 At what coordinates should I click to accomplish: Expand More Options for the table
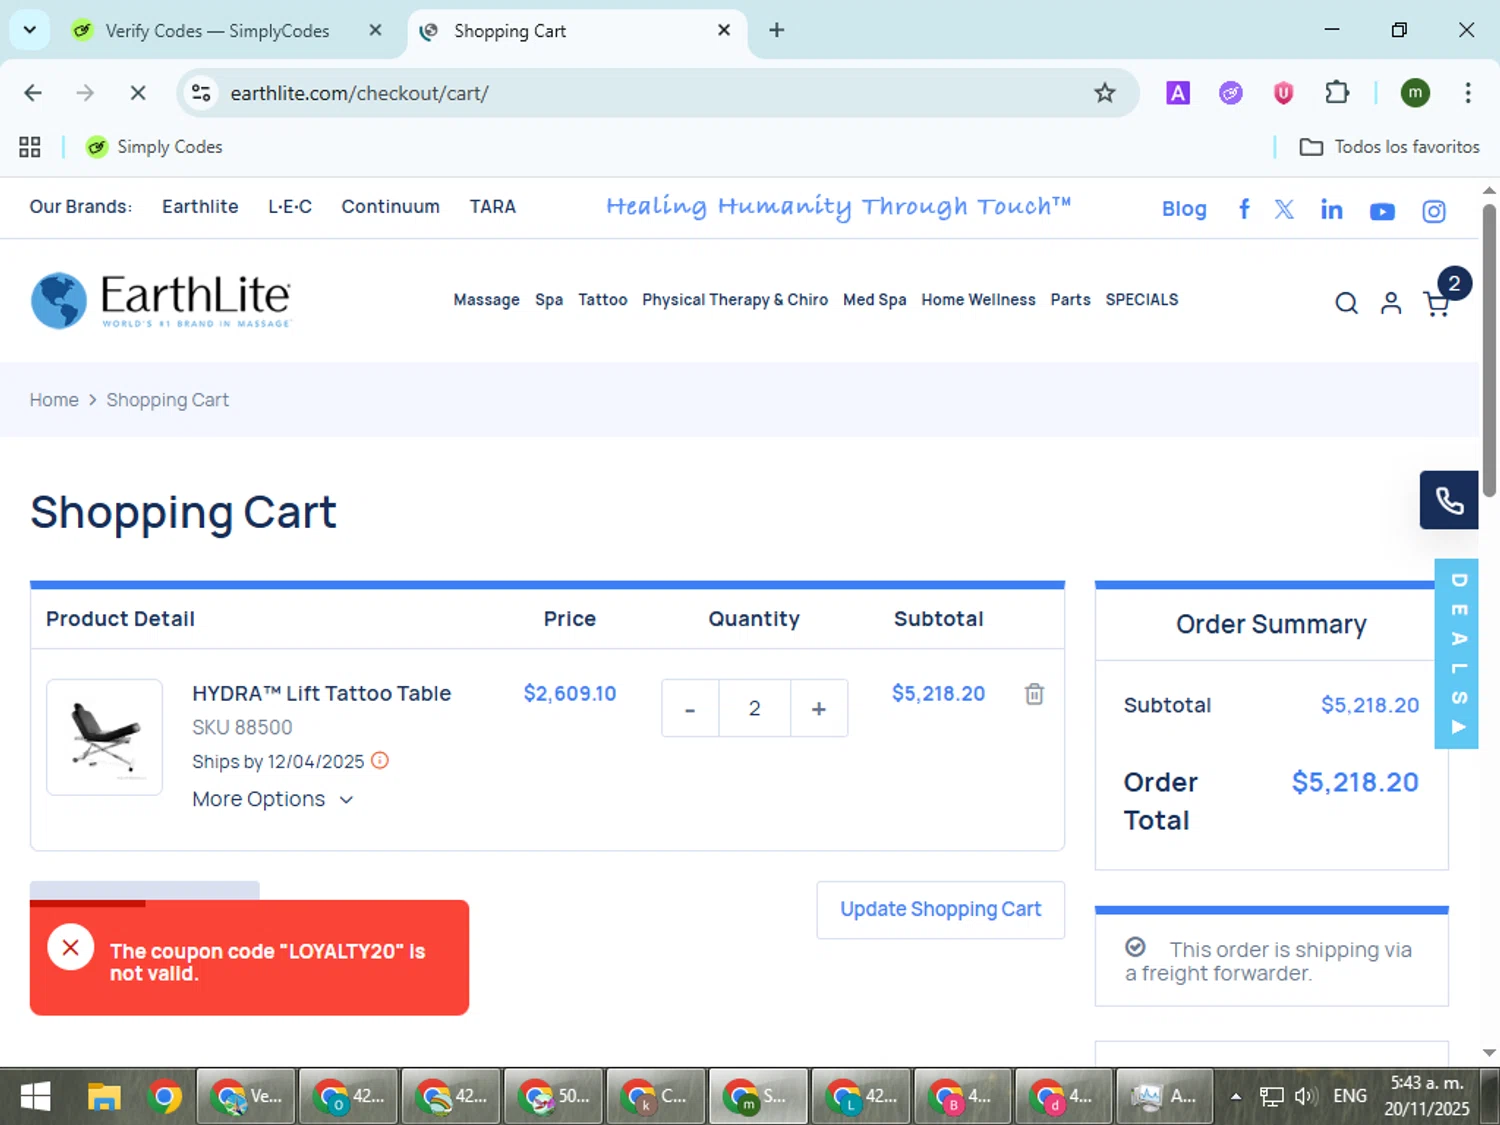[x=272, y=799]
